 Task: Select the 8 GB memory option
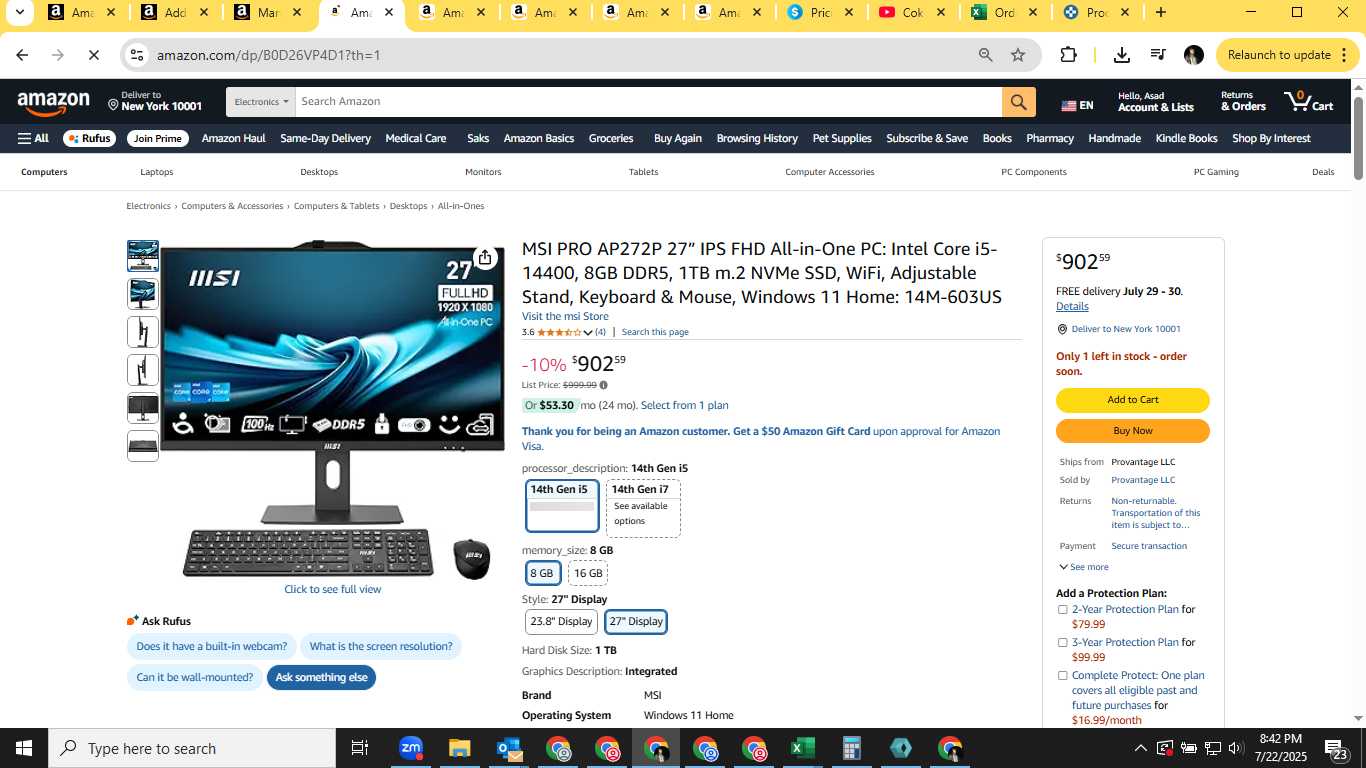[x=543, y=573]
